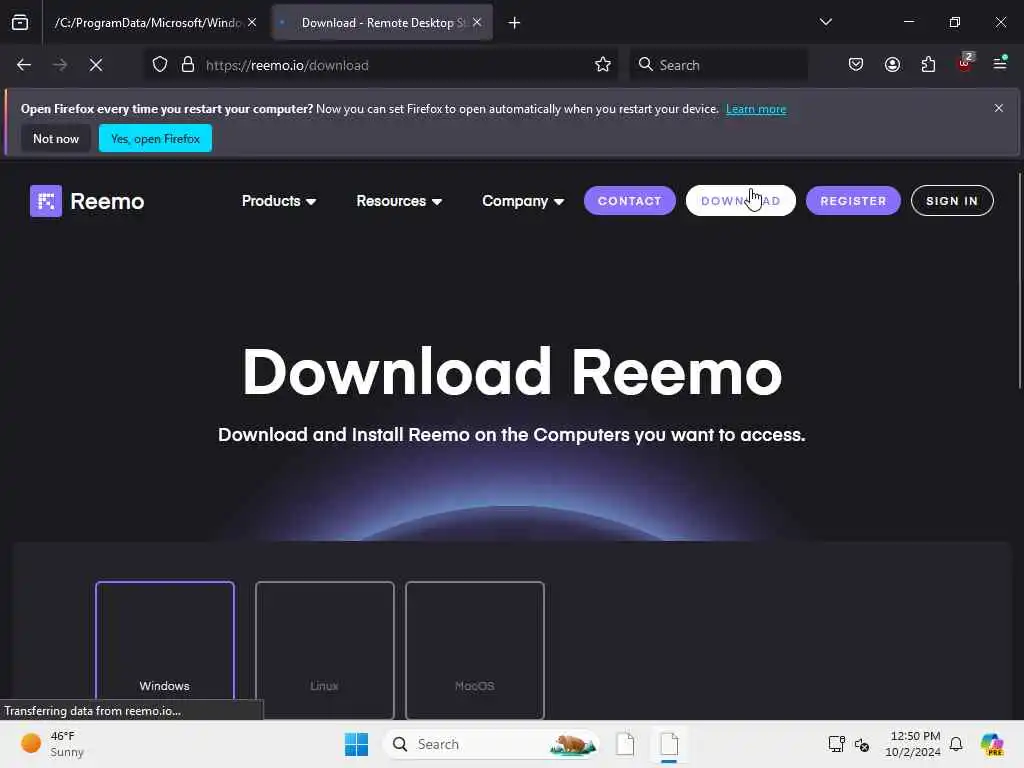This screenshot has width=1024, height=768.
Task: Stop loading the page
Action: tap(96, 65)
